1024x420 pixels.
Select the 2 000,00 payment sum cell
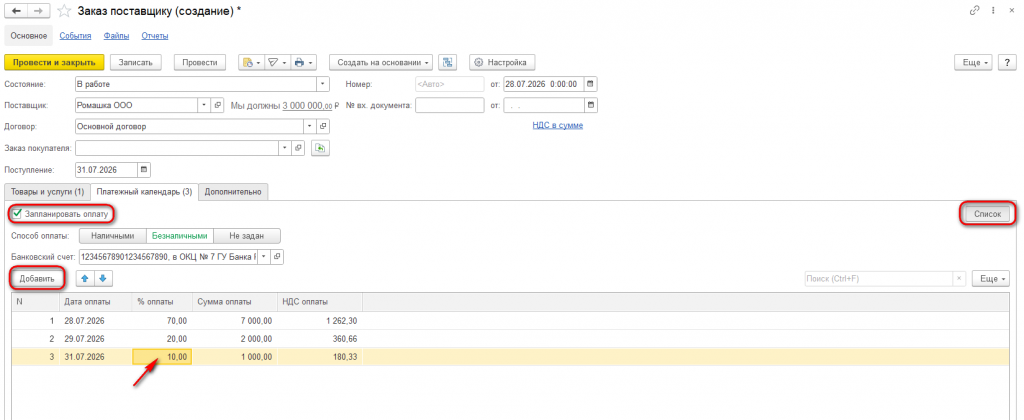(234, 339)
